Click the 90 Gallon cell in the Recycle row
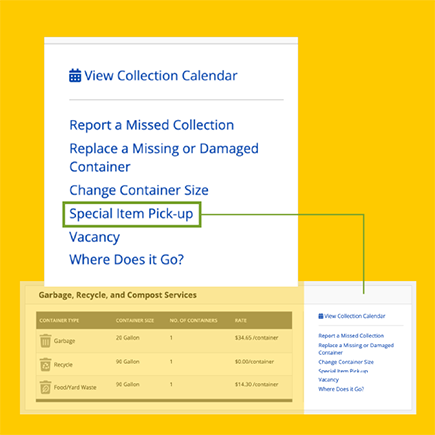The width and height of the screenshot is (435, 435). tap(128, 362)
